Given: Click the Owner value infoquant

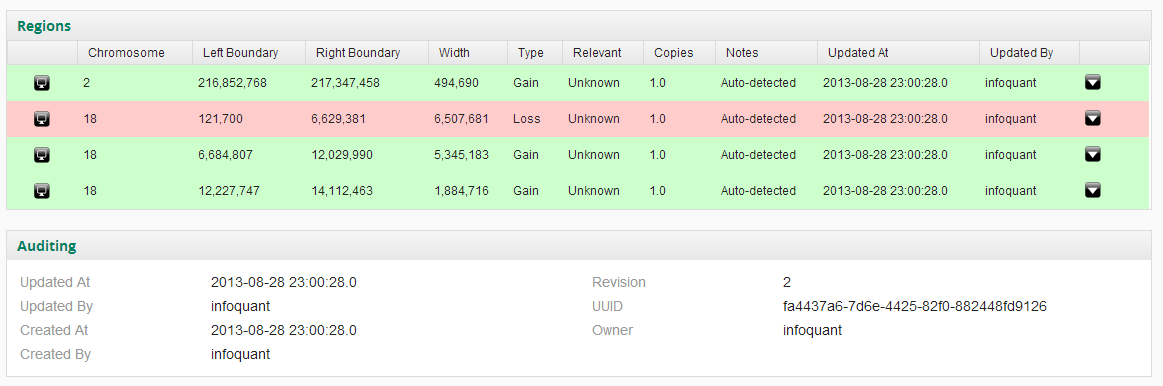Looking at the screenshot, I should click(812, 330).
